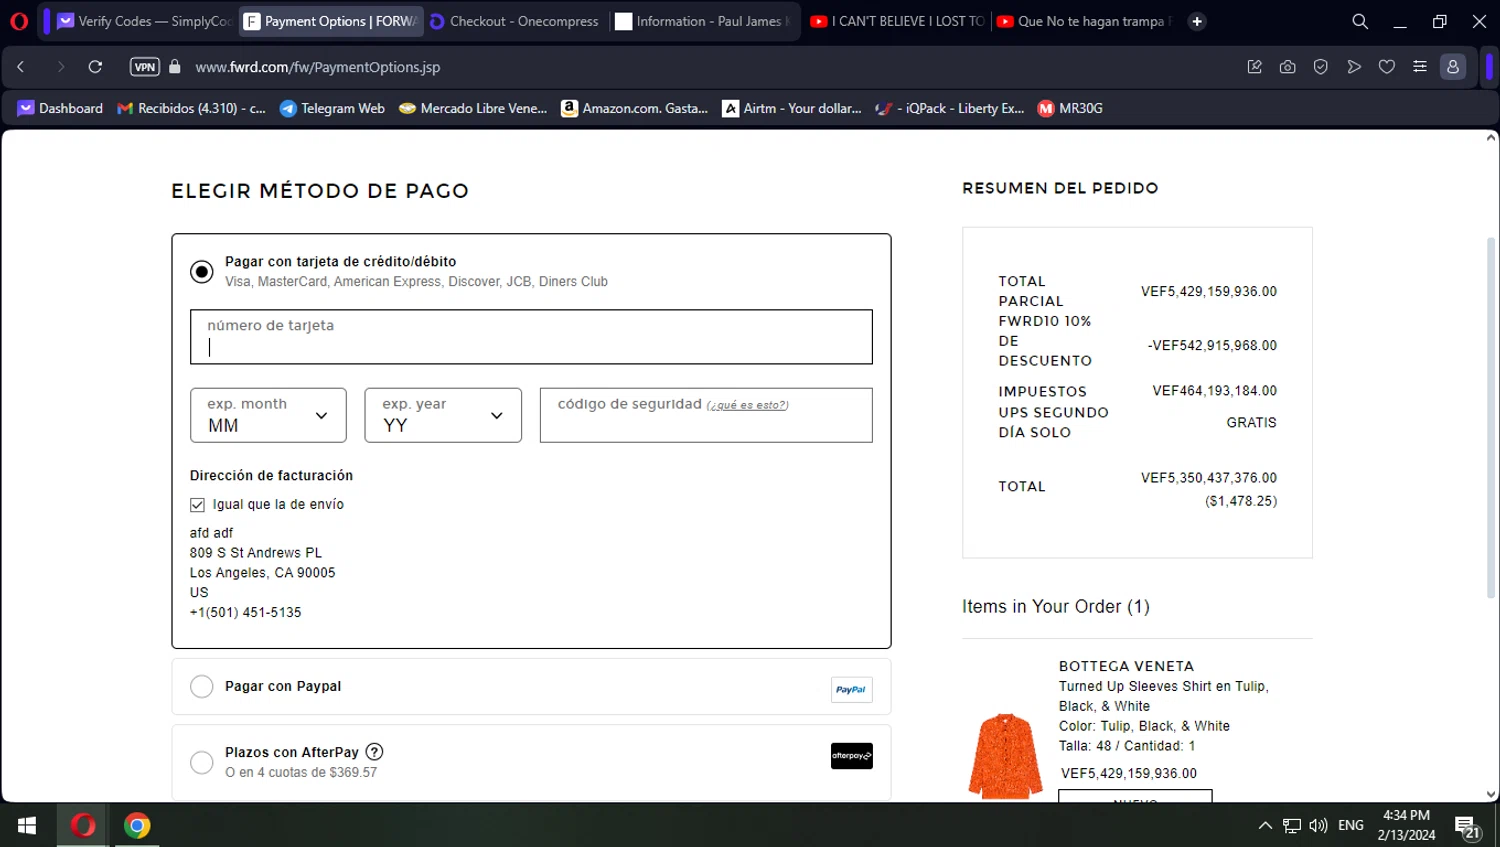This screenshot has width=1500, height=847.
Task: Select Pagar con tarjeta de crédito/débito option
Action: 202,272
